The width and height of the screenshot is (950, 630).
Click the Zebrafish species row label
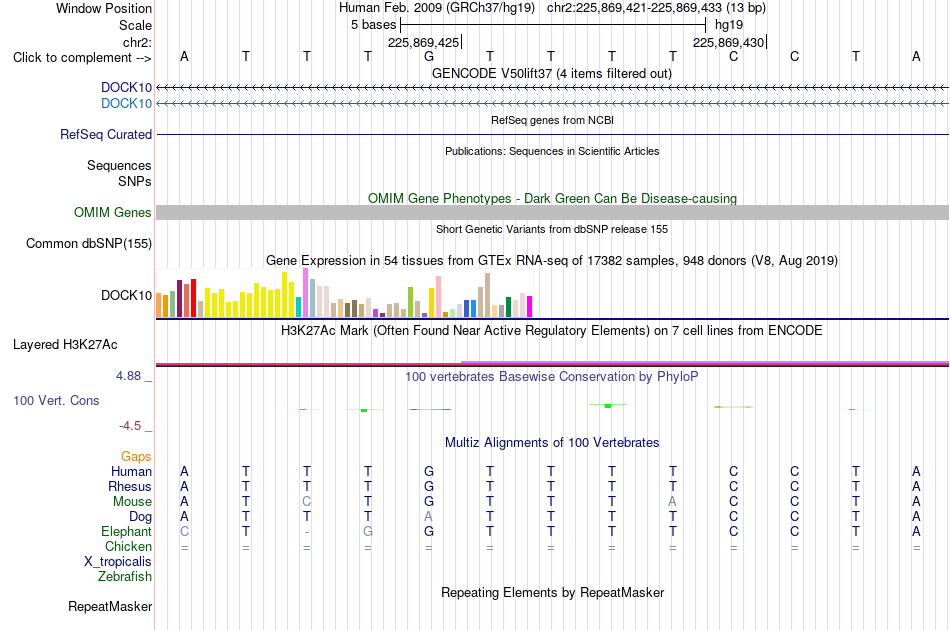point(125,577)
